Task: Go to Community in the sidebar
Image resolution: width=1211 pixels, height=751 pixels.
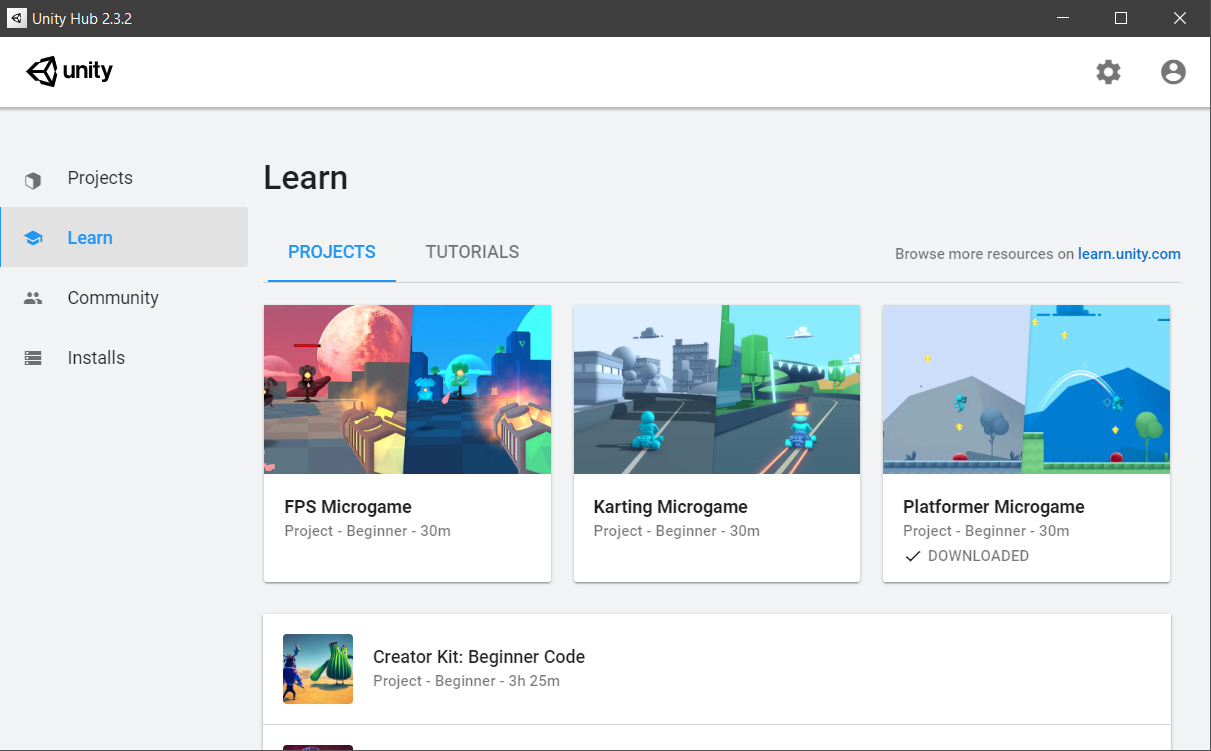Action: (x=113, y=298)
